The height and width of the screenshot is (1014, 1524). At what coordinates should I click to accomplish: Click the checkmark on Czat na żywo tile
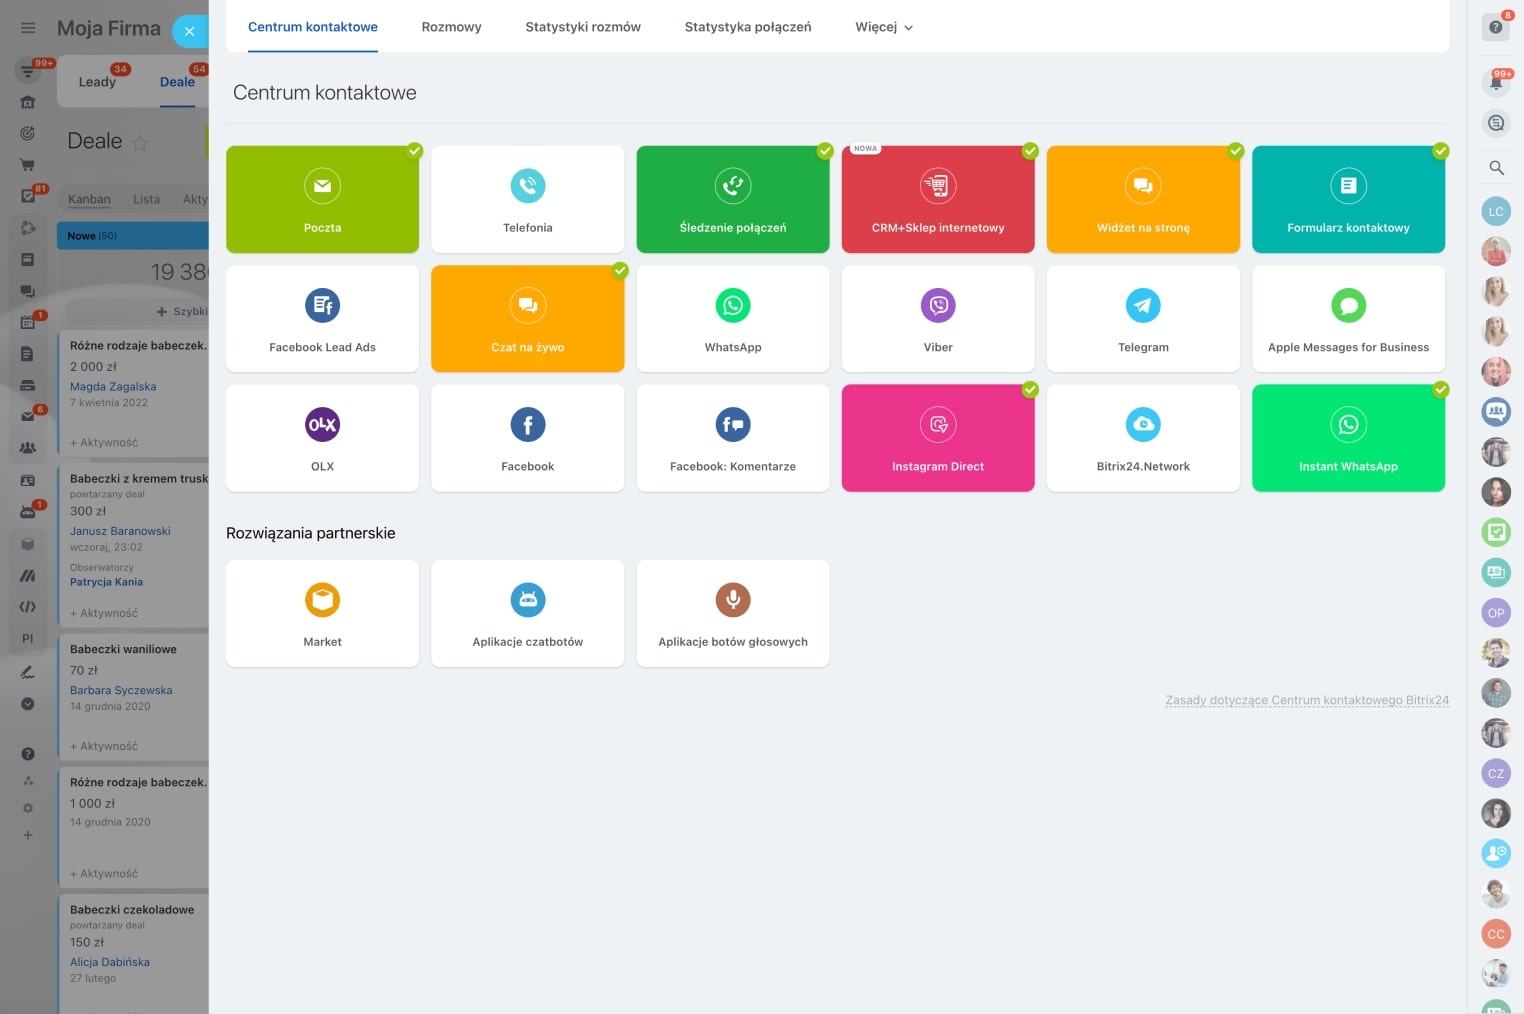[620, 271]
